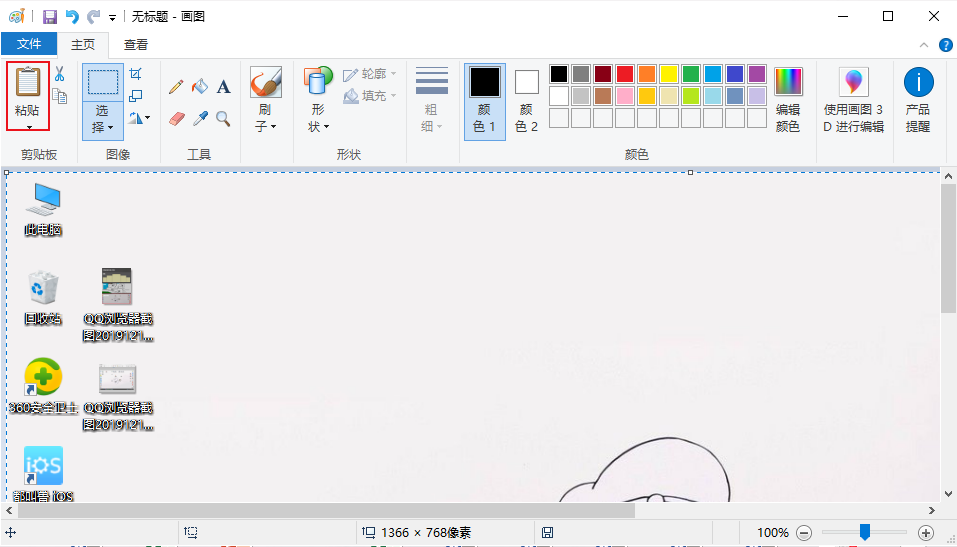
Task: Select the Text tool (A icon)
Action: click(224, 87)
